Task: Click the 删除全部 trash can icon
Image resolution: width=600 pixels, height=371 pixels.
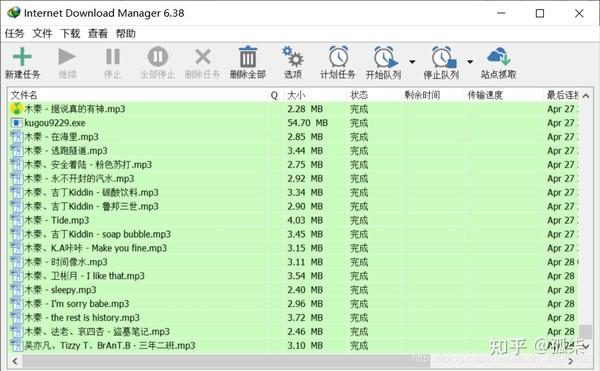Action: click(248, 57)
